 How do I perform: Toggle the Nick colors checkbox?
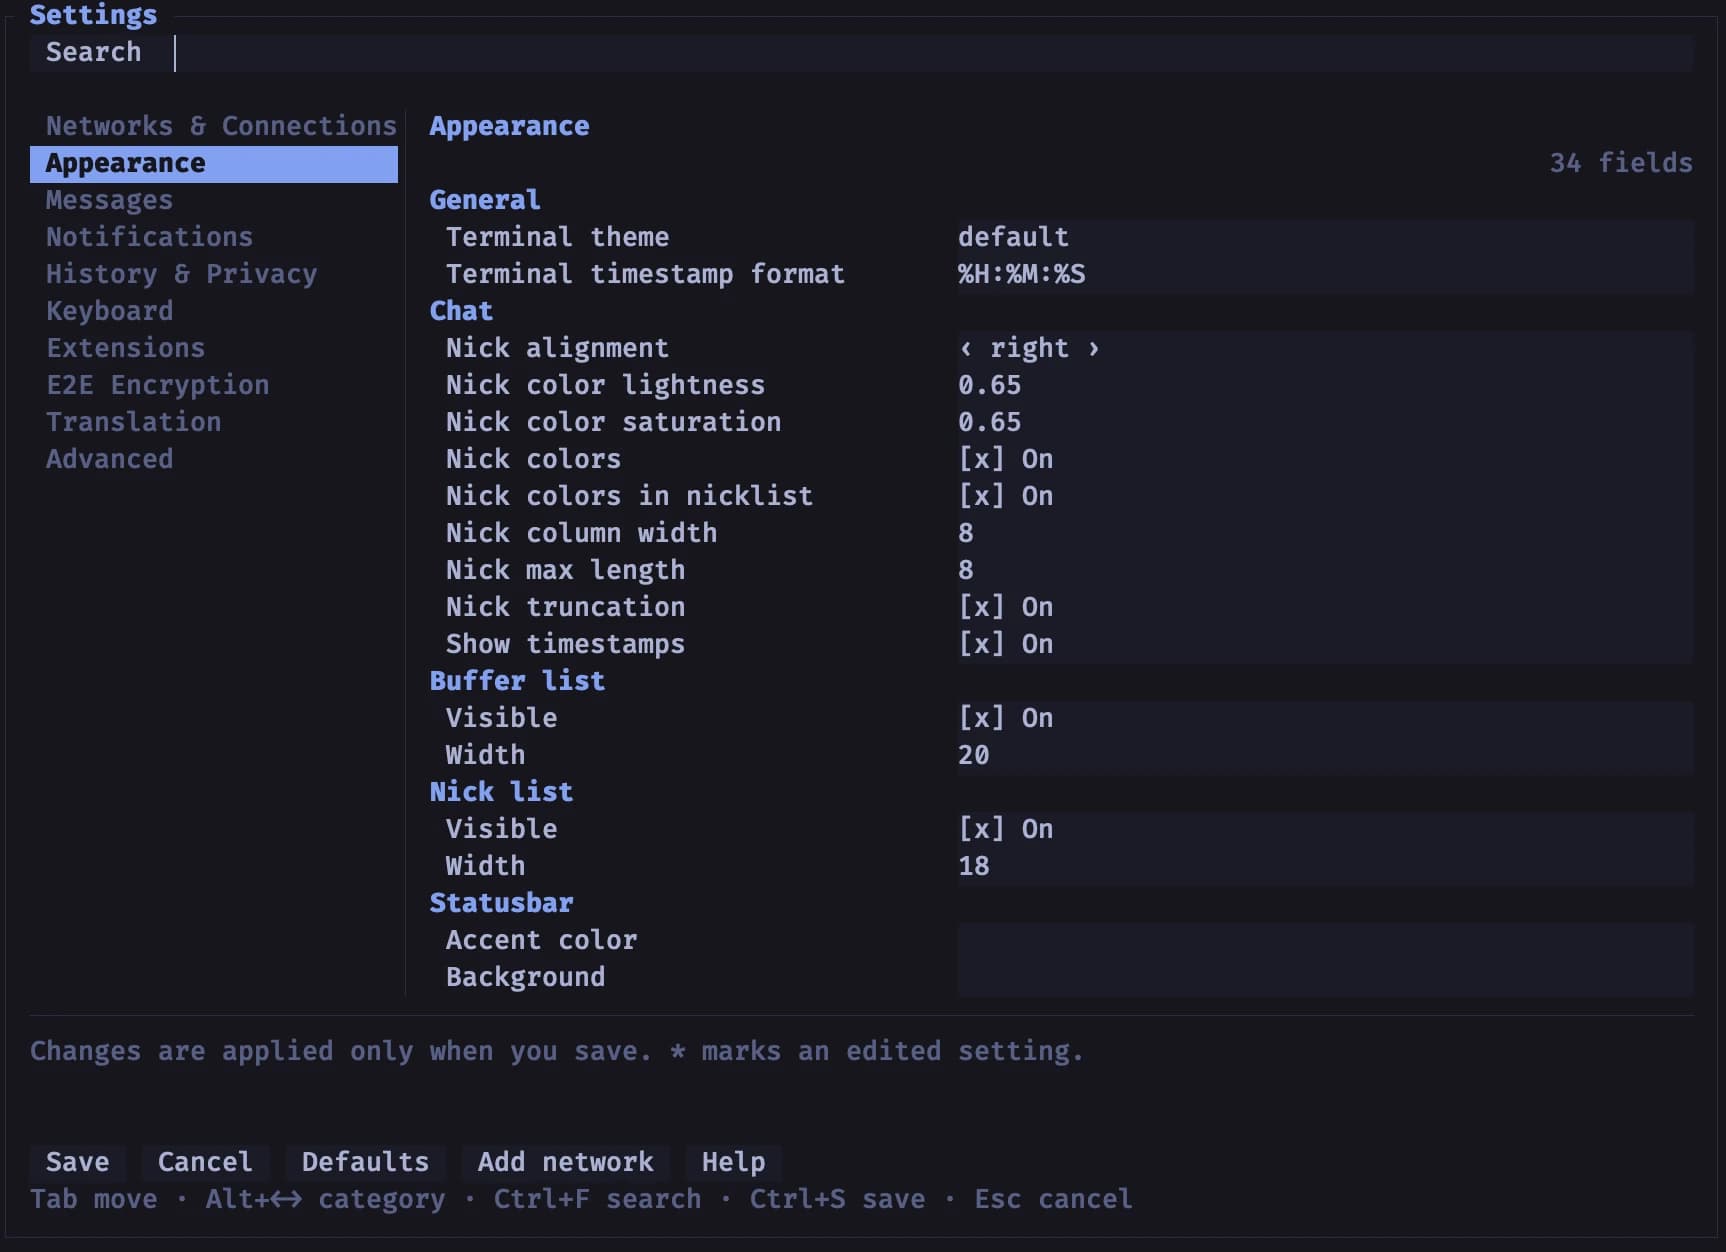(982, 459)
